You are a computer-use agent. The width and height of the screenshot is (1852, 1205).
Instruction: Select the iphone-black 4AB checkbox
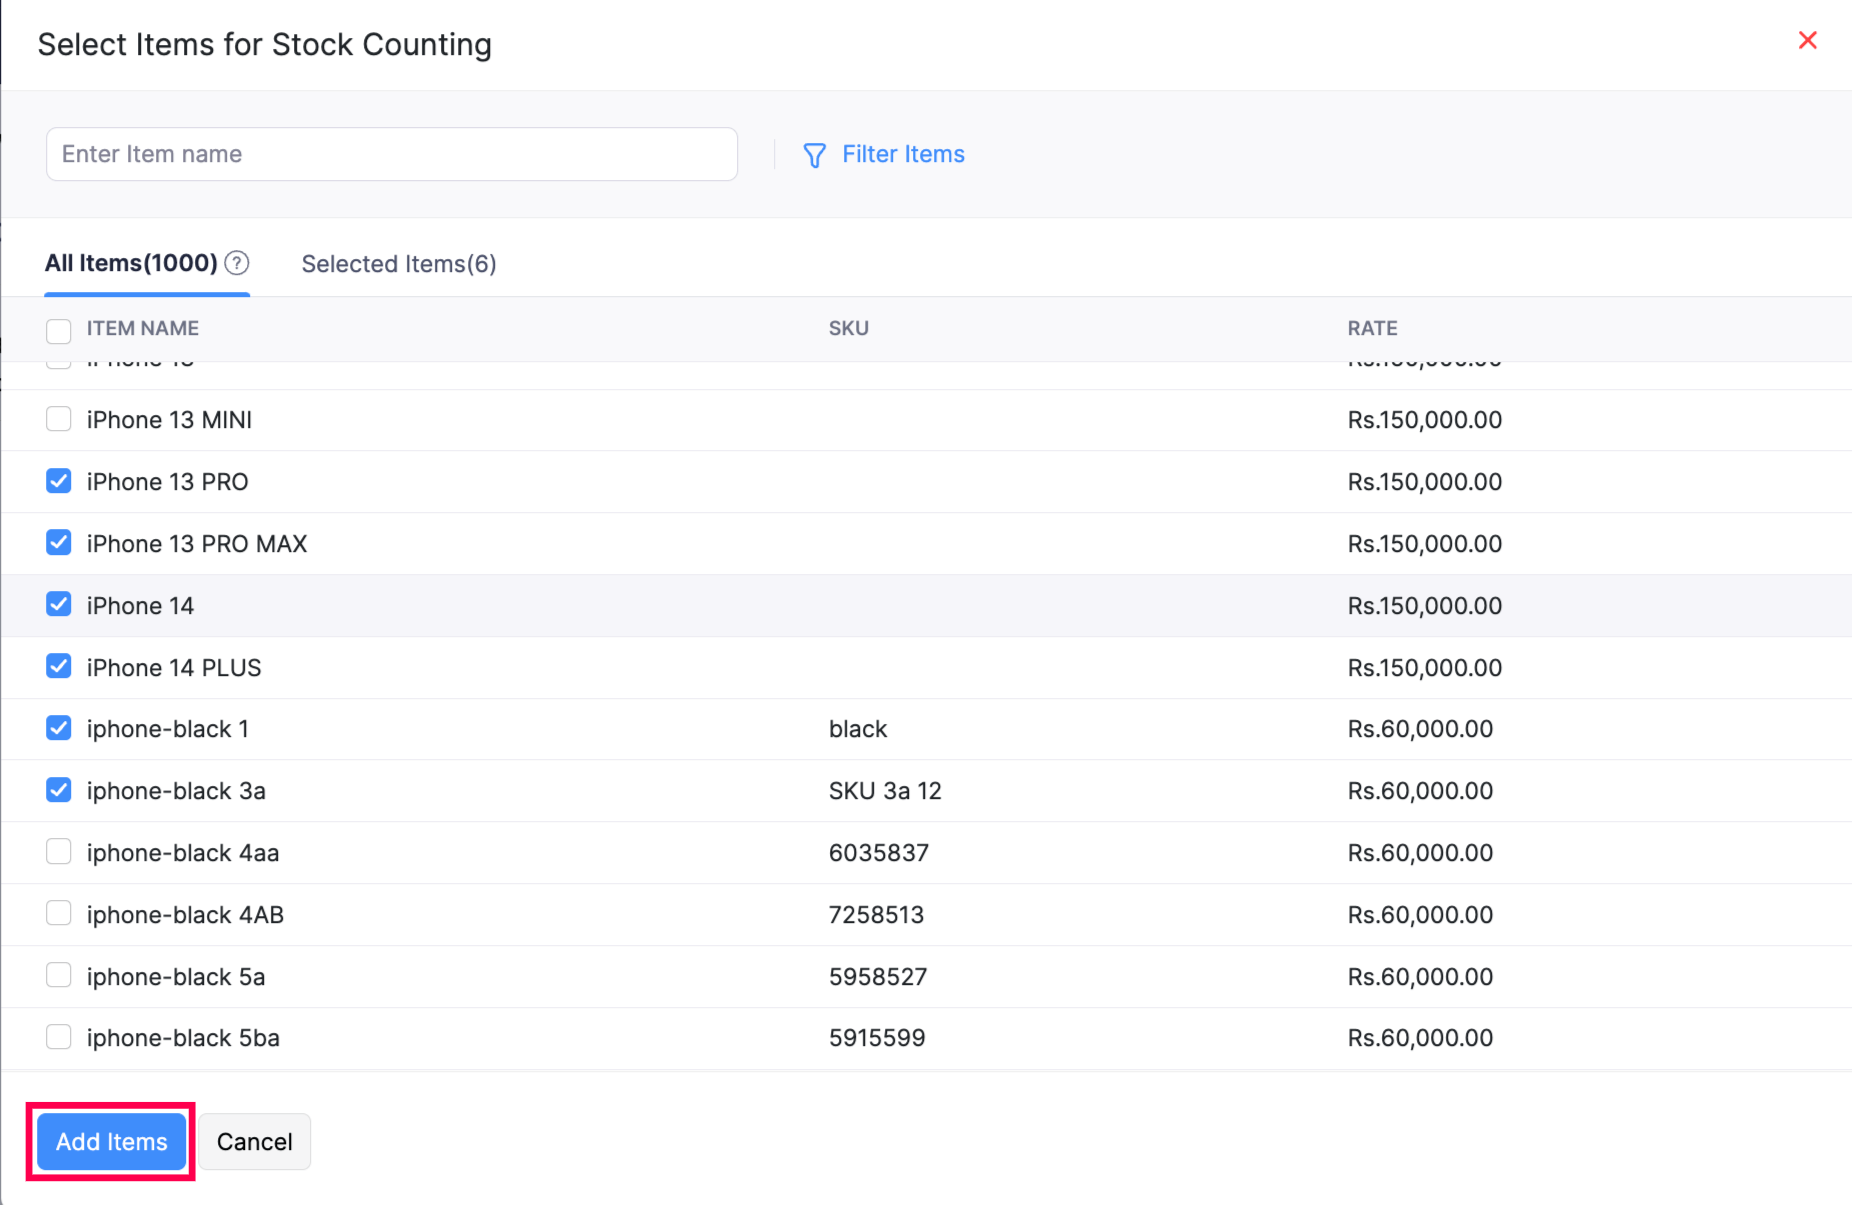pyautogui.click(x=58, y=913)
